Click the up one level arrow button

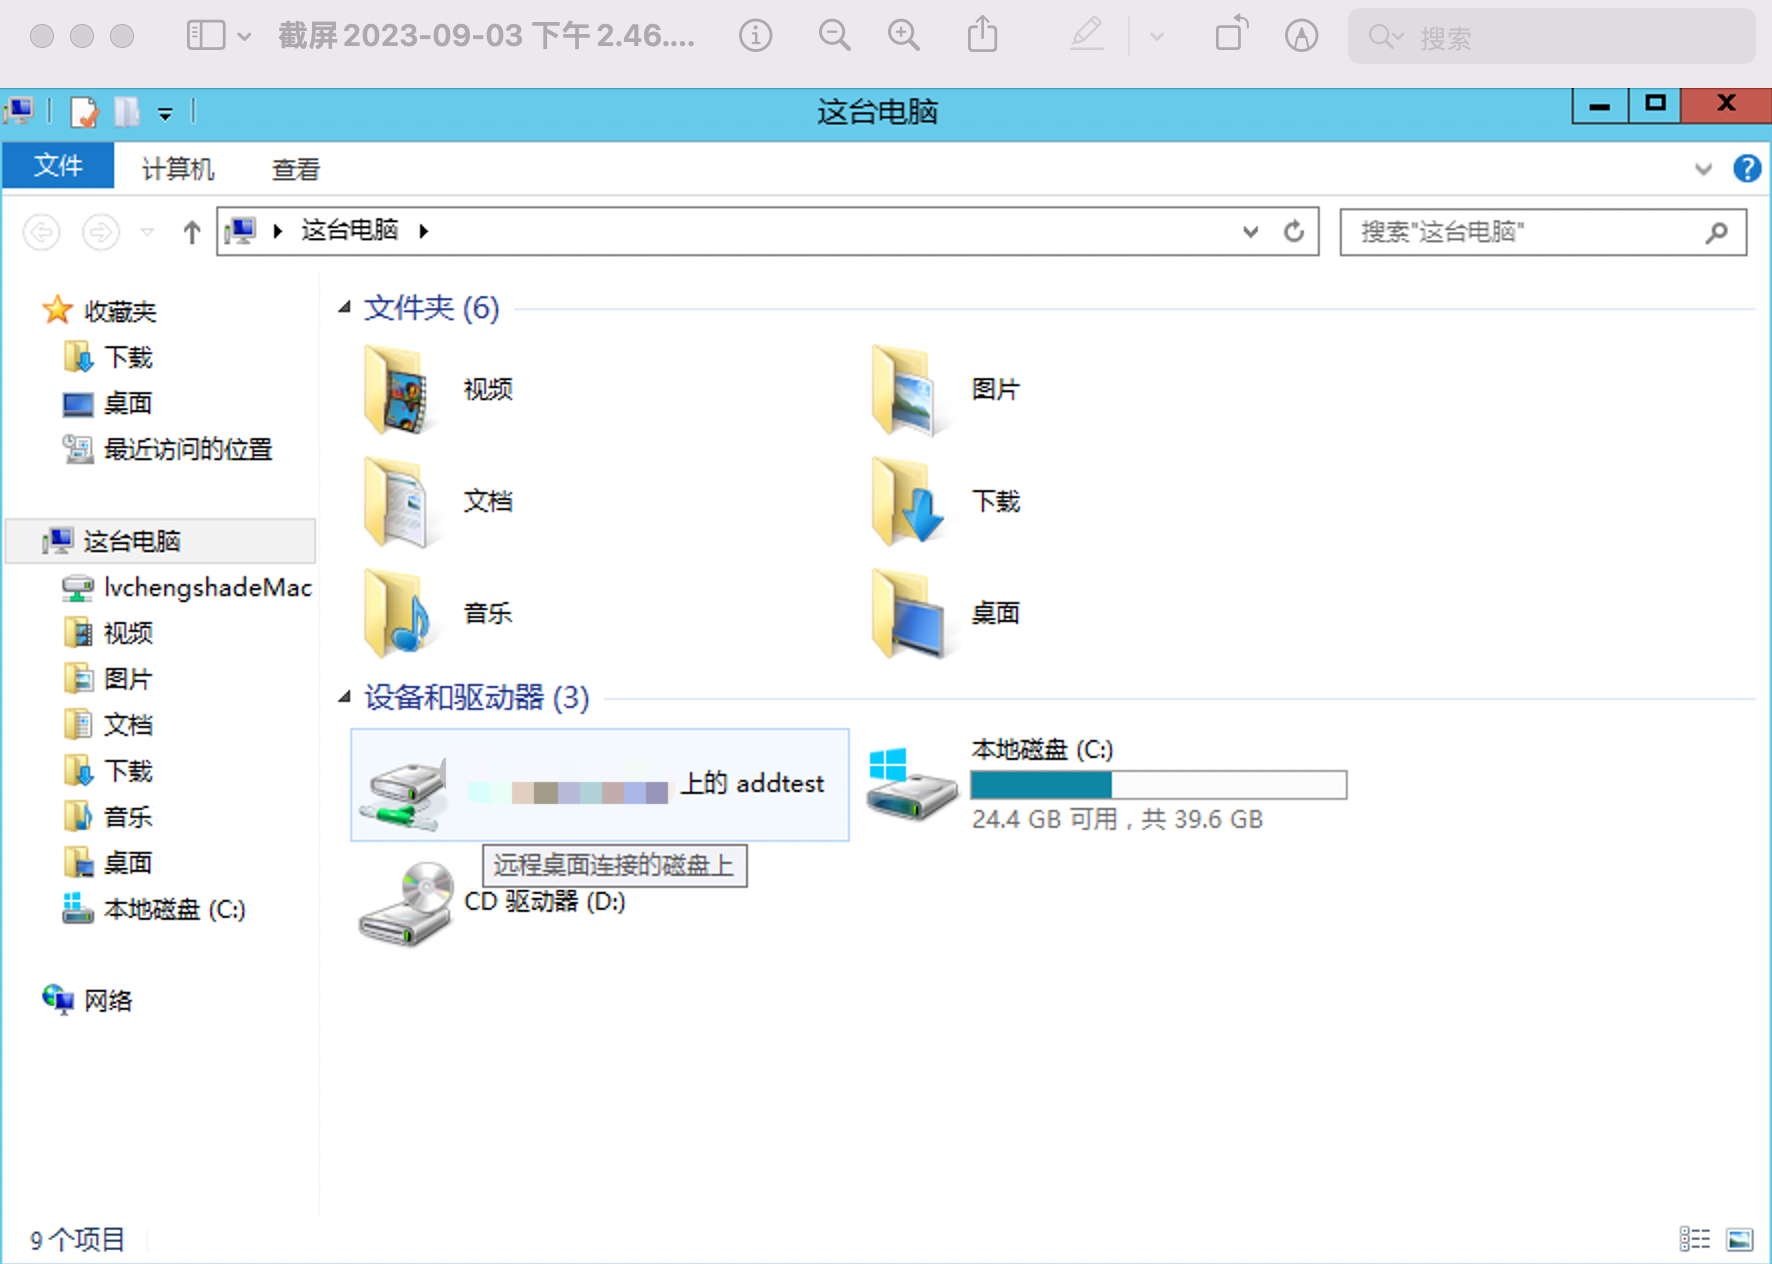[x=191, y=231]
